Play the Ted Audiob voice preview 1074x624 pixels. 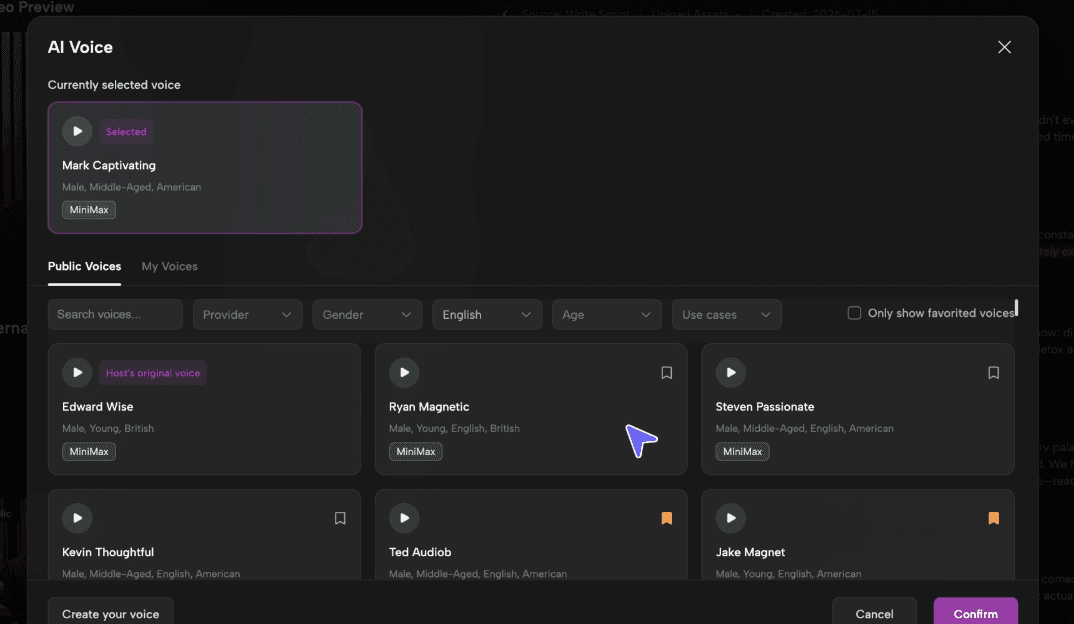click(x=404, y=519)
